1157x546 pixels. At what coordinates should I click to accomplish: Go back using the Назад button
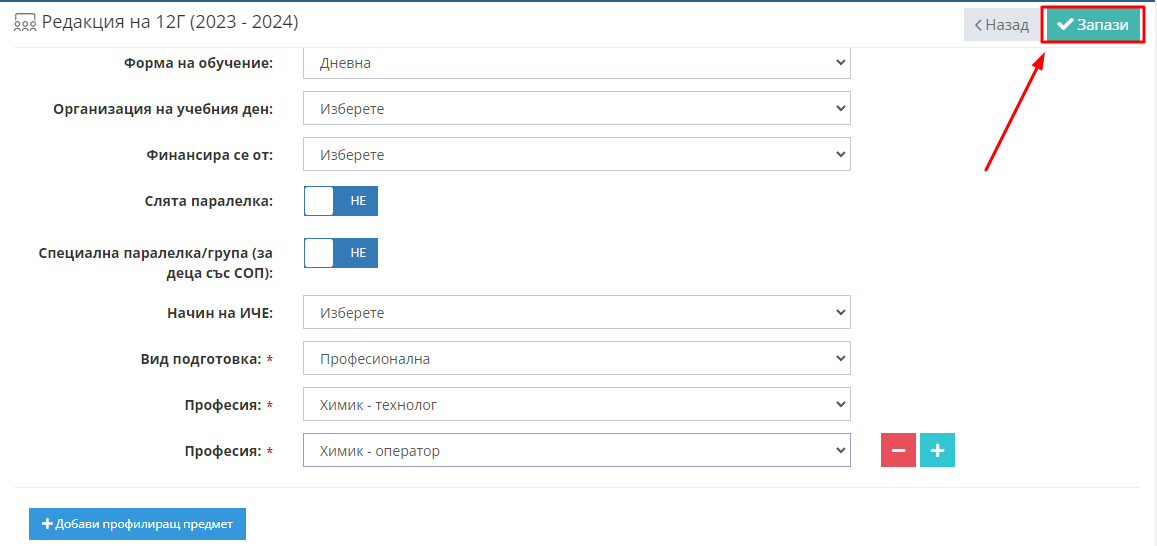coord(1002,25)
